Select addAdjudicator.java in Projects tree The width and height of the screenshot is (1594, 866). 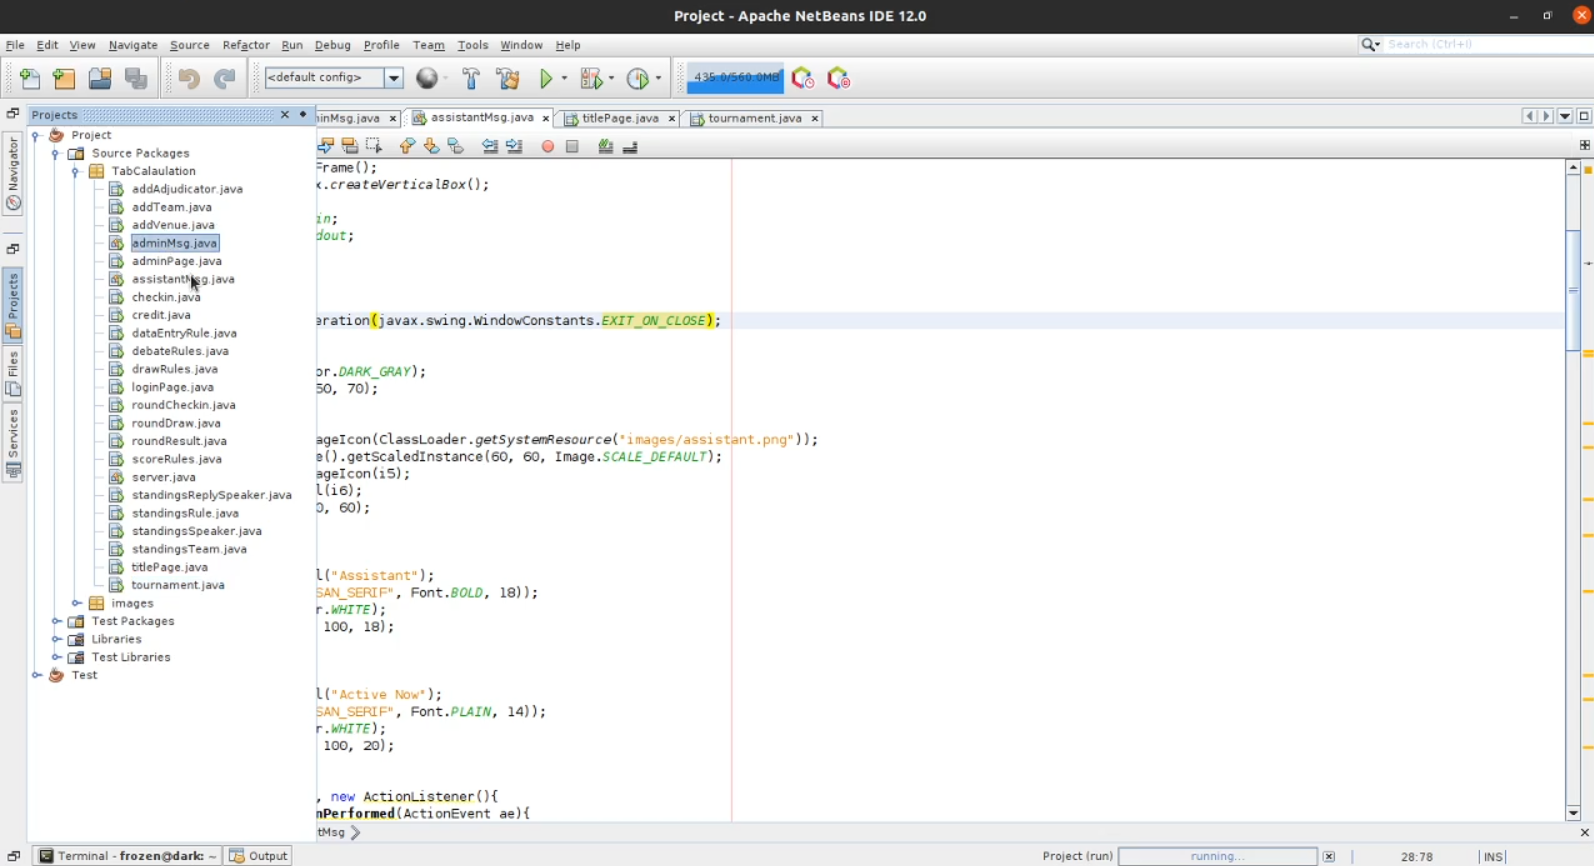[x=187, y=189]
